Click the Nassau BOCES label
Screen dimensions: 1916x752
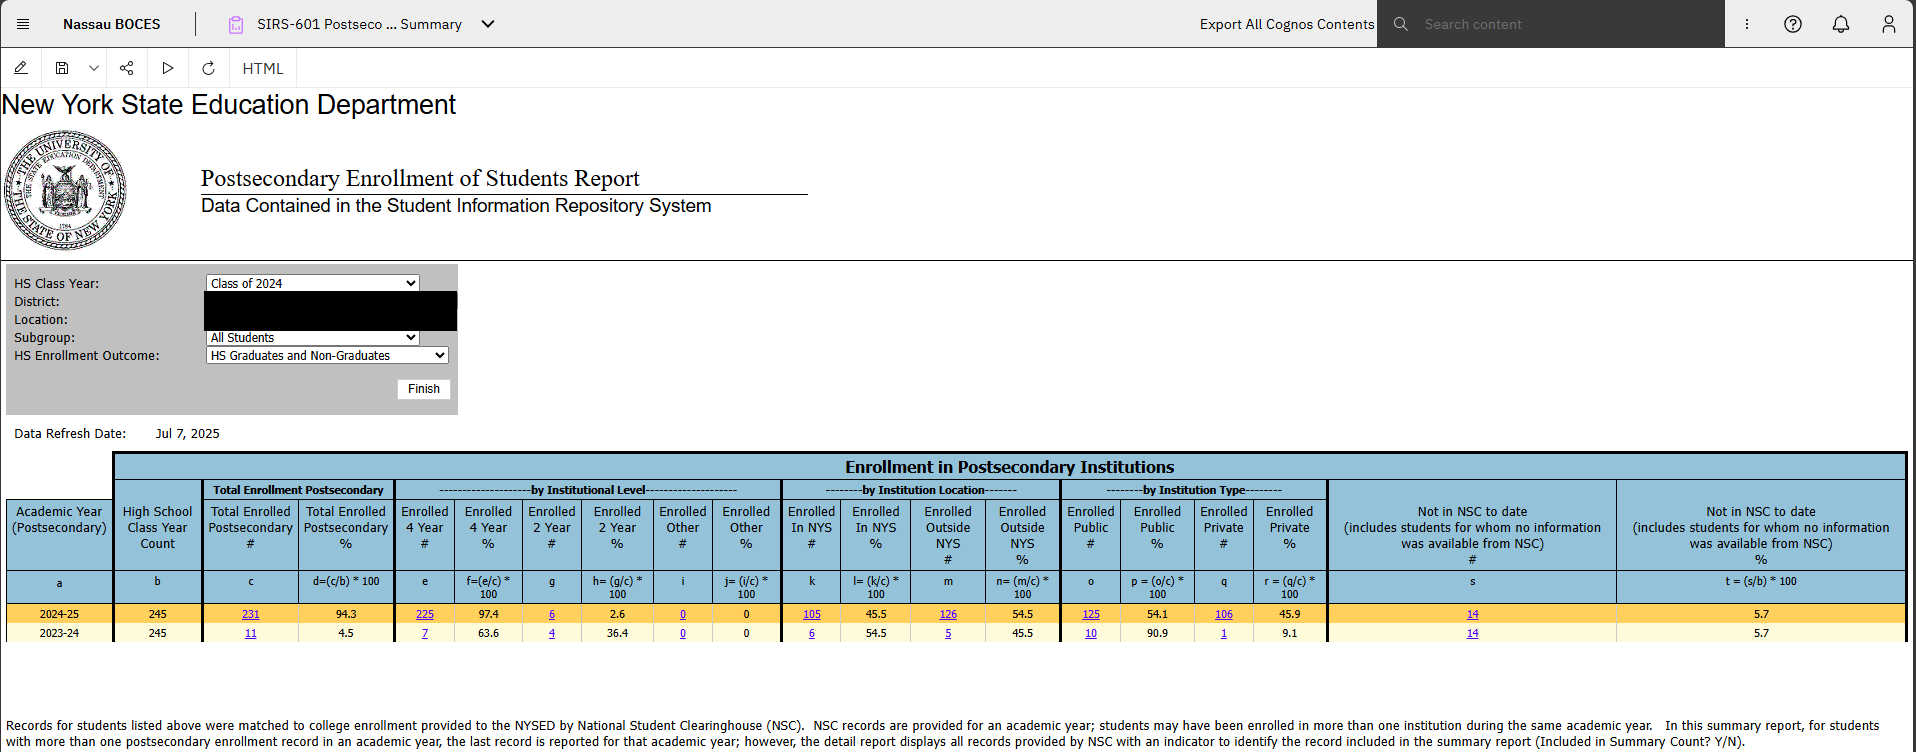point(112,24)
